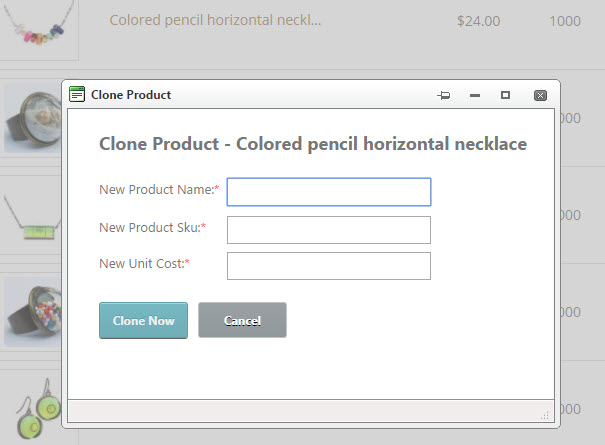605x445 pixels.
Task: Select the green earrings thumbnail
Action: (x=39, y=409)
